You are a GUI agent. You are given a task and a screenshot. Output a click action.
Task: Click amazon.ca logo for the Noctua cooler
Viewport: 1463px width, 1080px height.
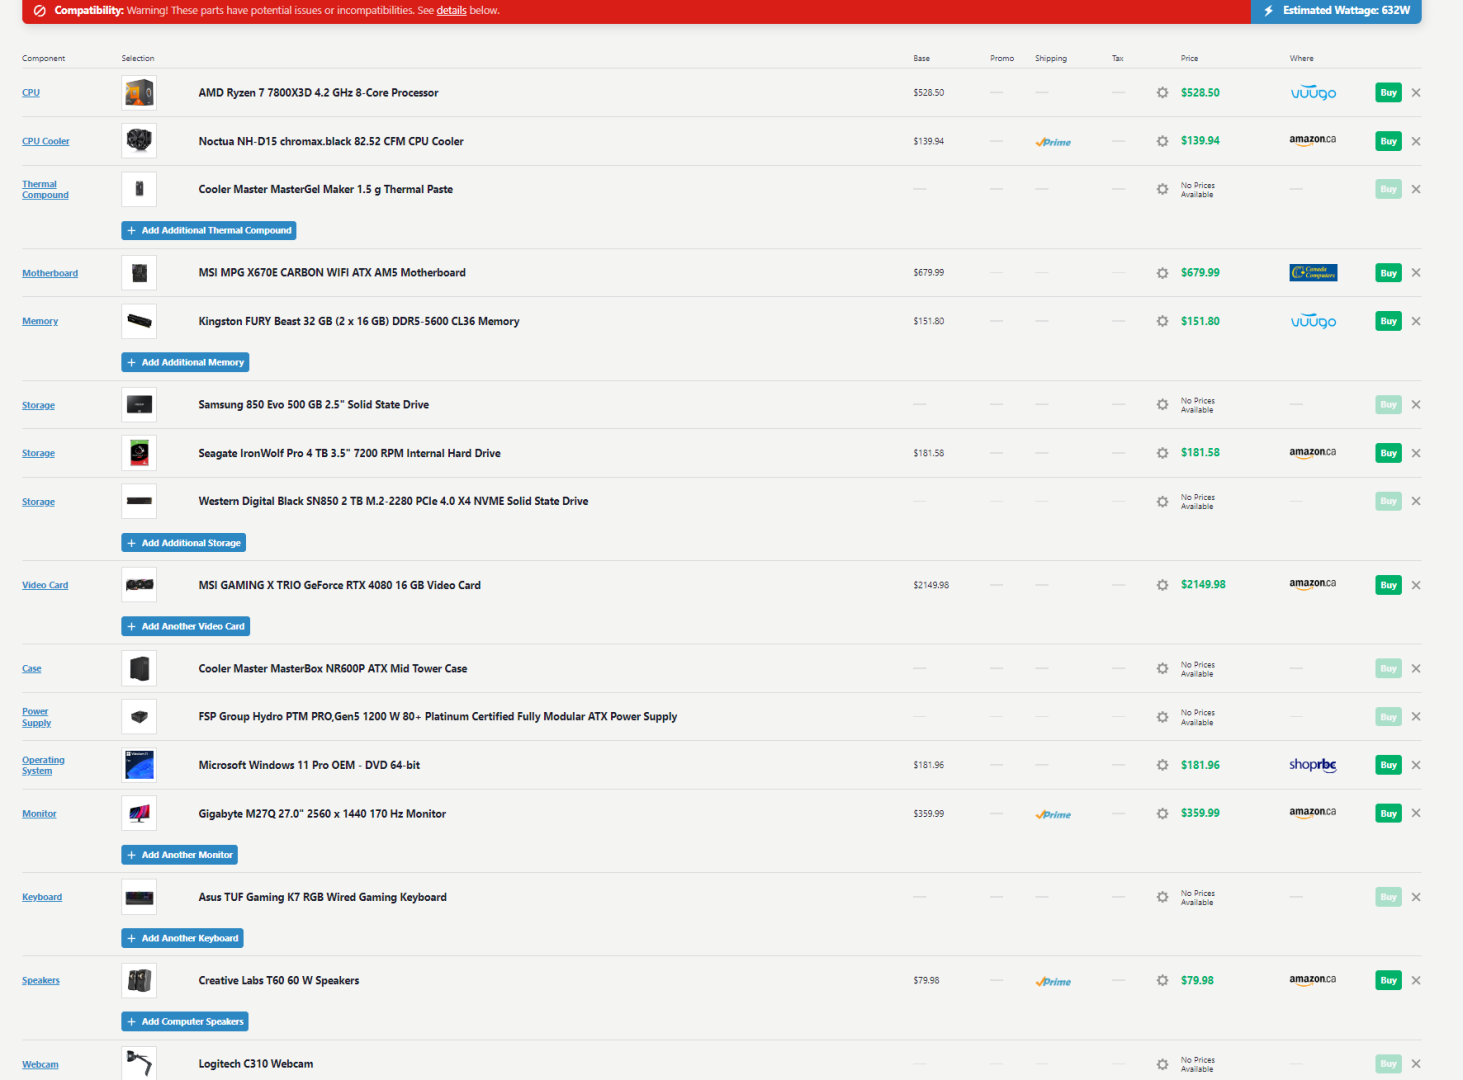1313,141
